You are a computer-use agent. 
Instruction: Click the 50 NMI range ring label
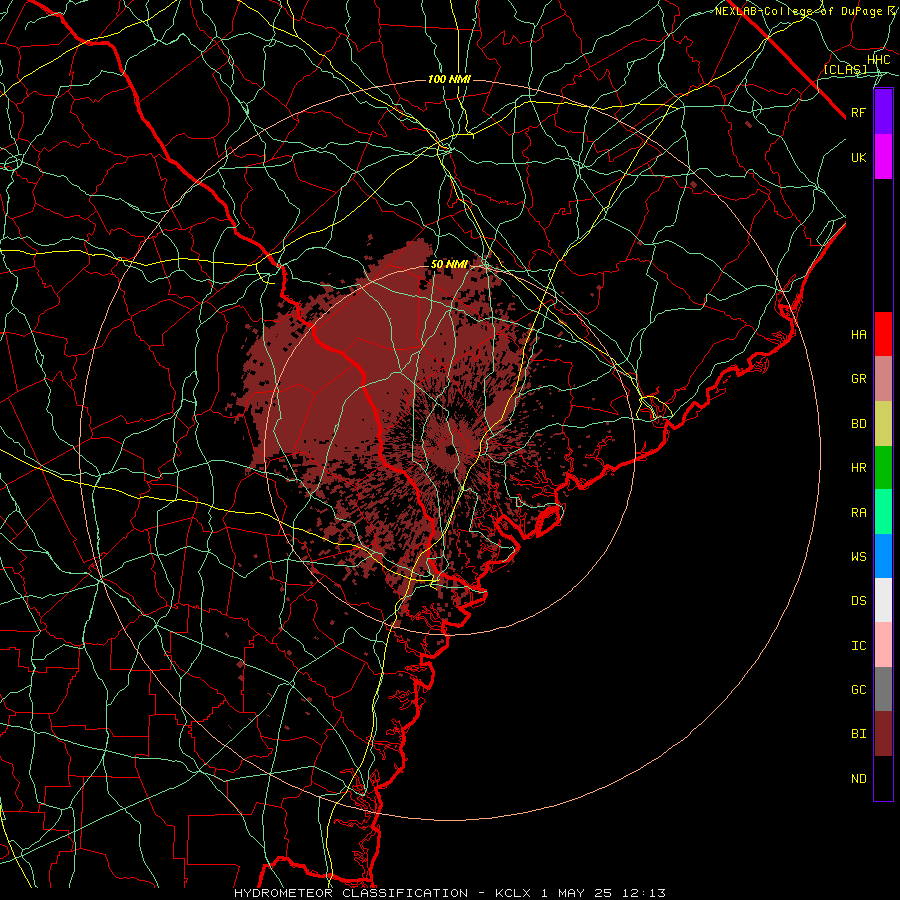click(x=449, y=265)
